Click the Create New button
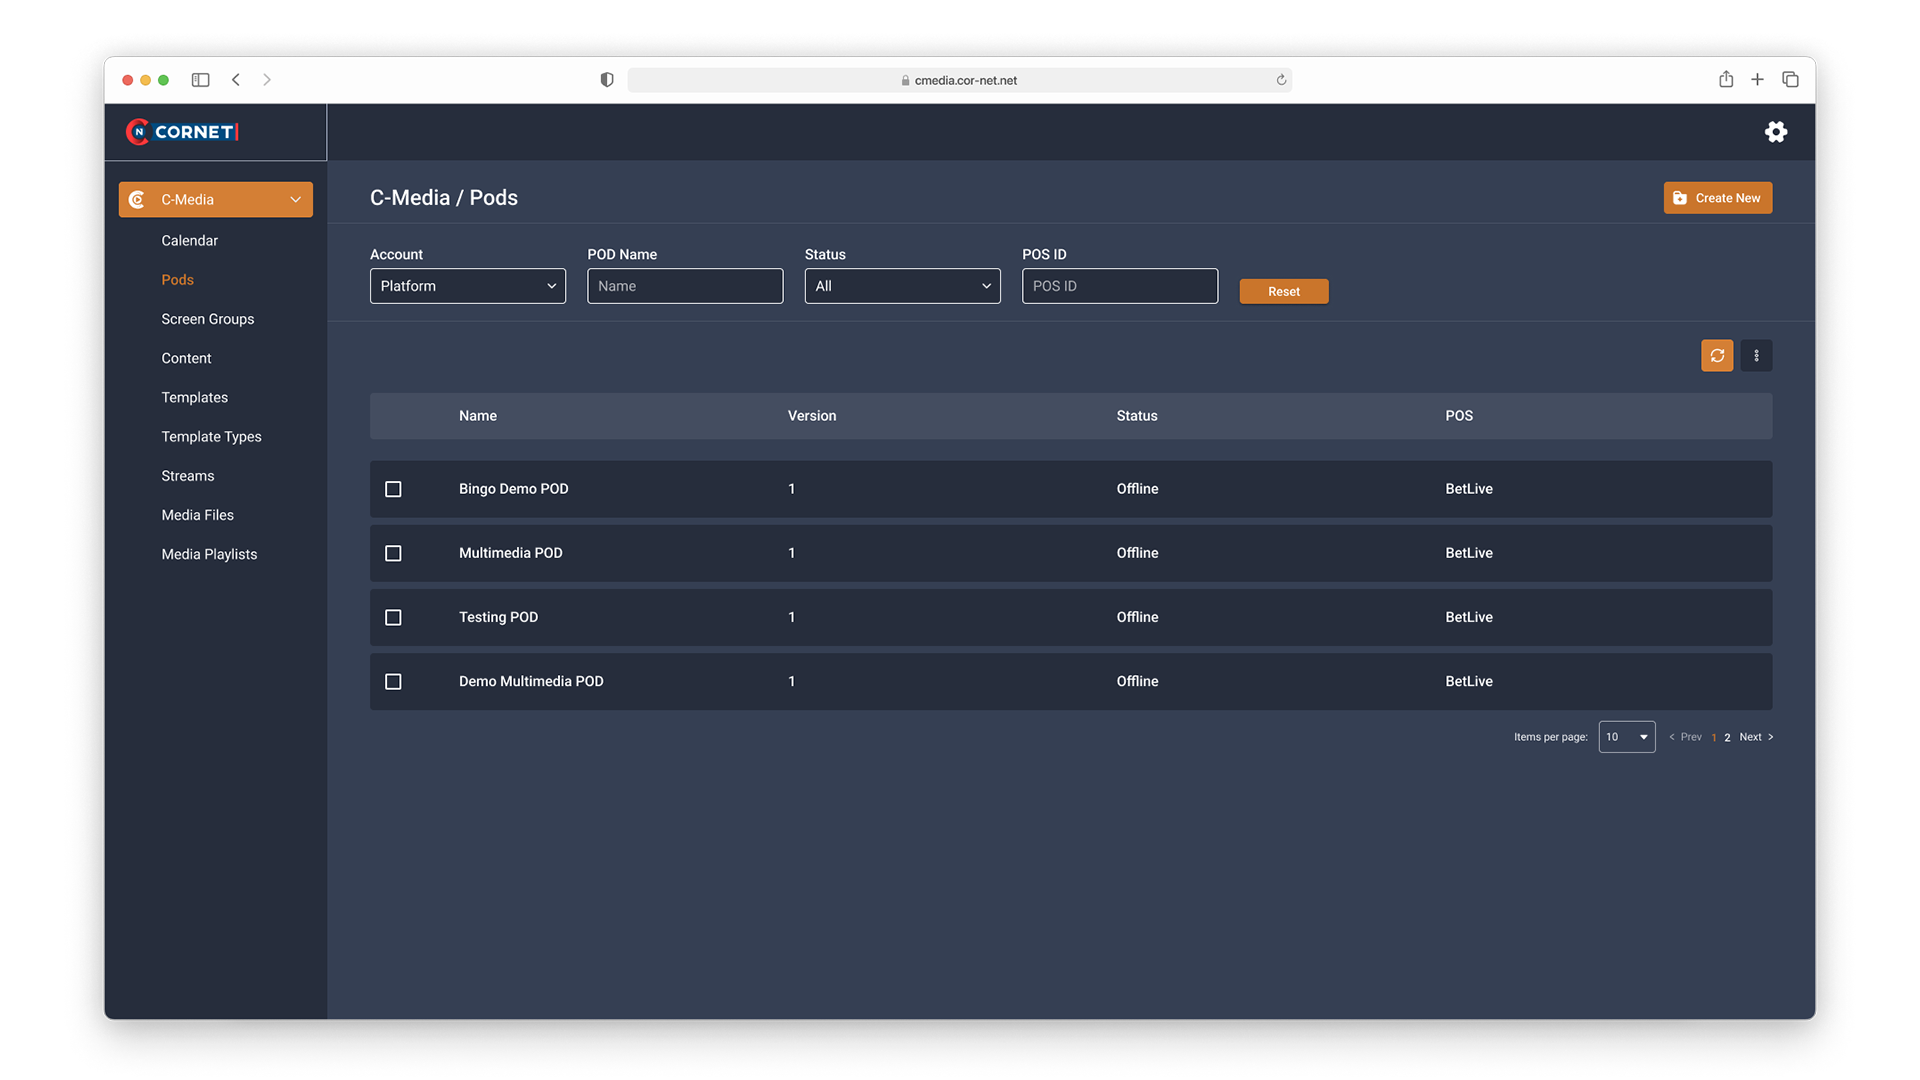Viewport: 1920px width, 1080px height. [1717, 198]
